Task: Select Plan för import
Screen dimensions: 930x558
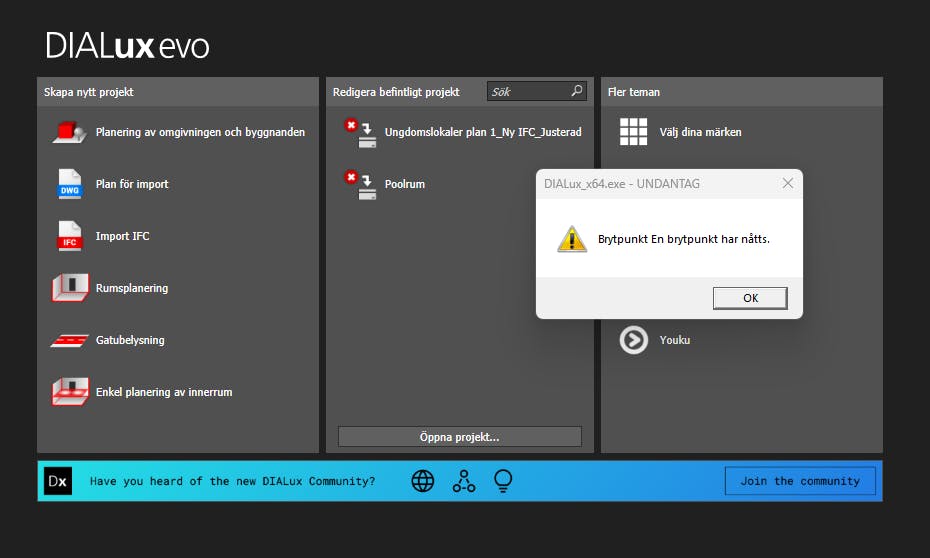Action: (132, 184)
